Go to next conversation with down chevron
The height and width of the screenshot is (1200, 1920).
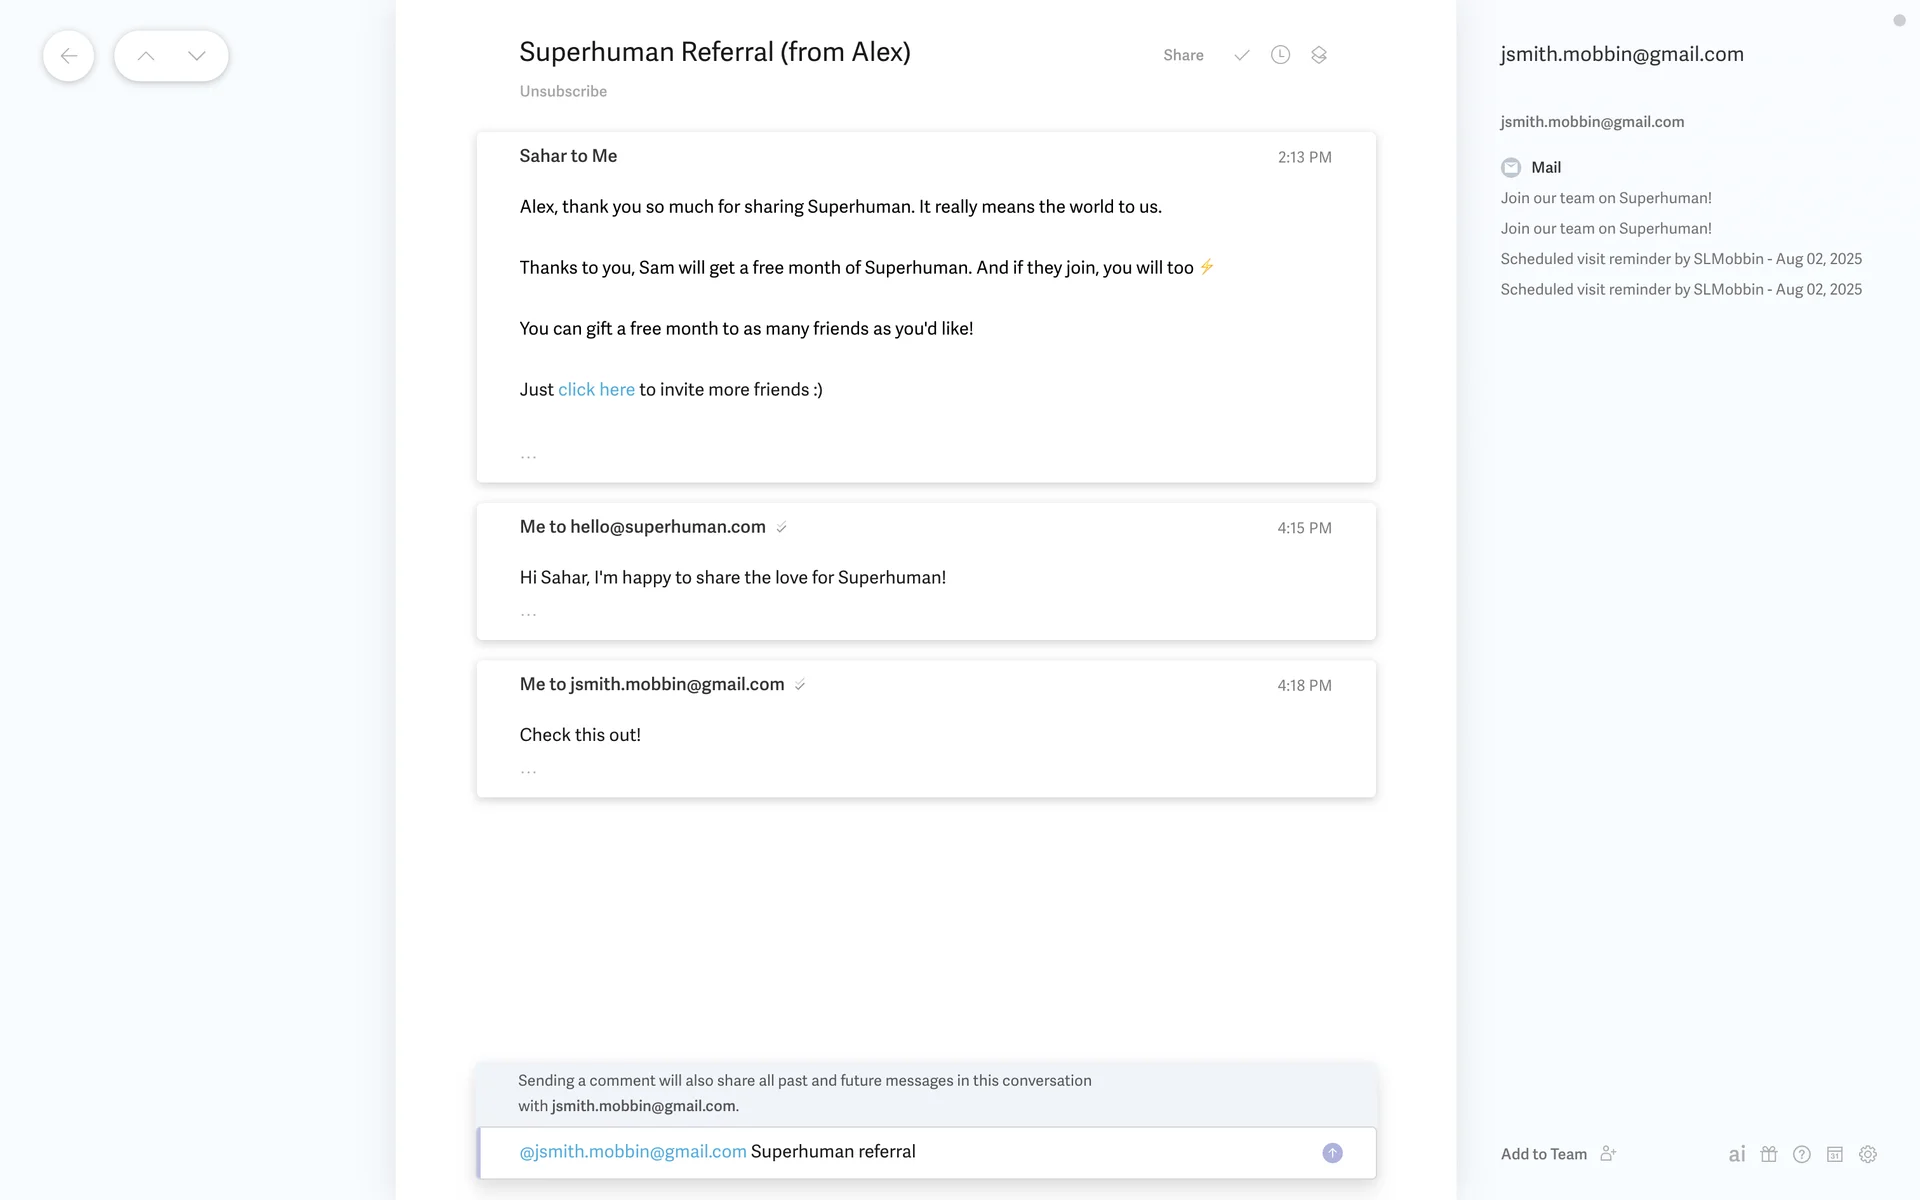coord(197,56)
